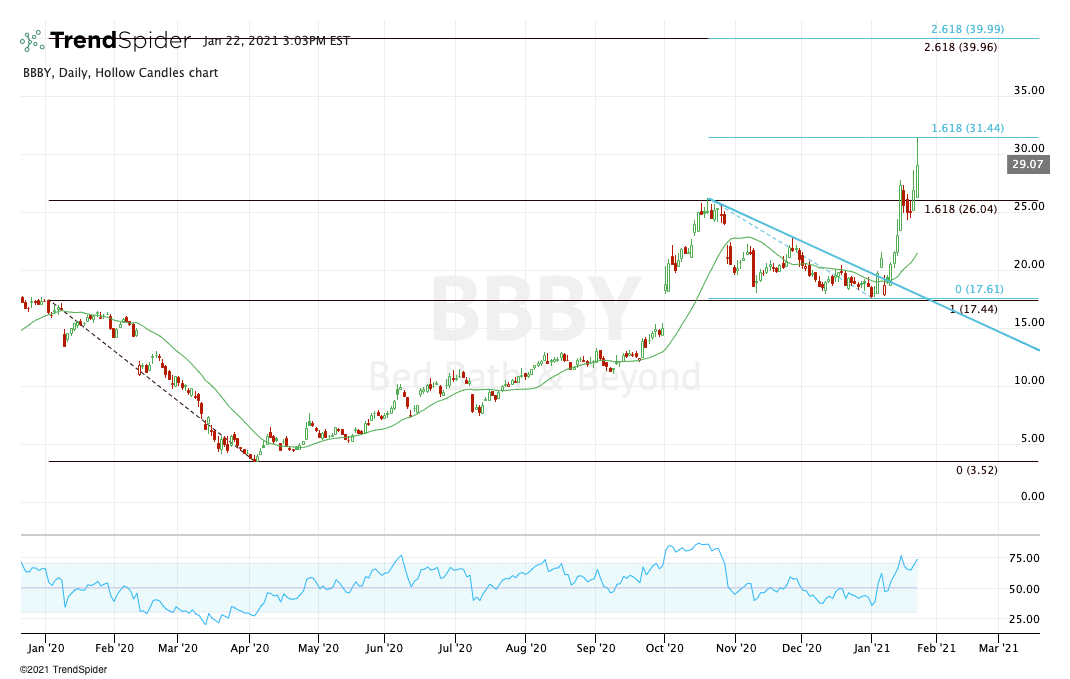
Task: Click the RSI 25.00 axis label
Action: 1024,620
